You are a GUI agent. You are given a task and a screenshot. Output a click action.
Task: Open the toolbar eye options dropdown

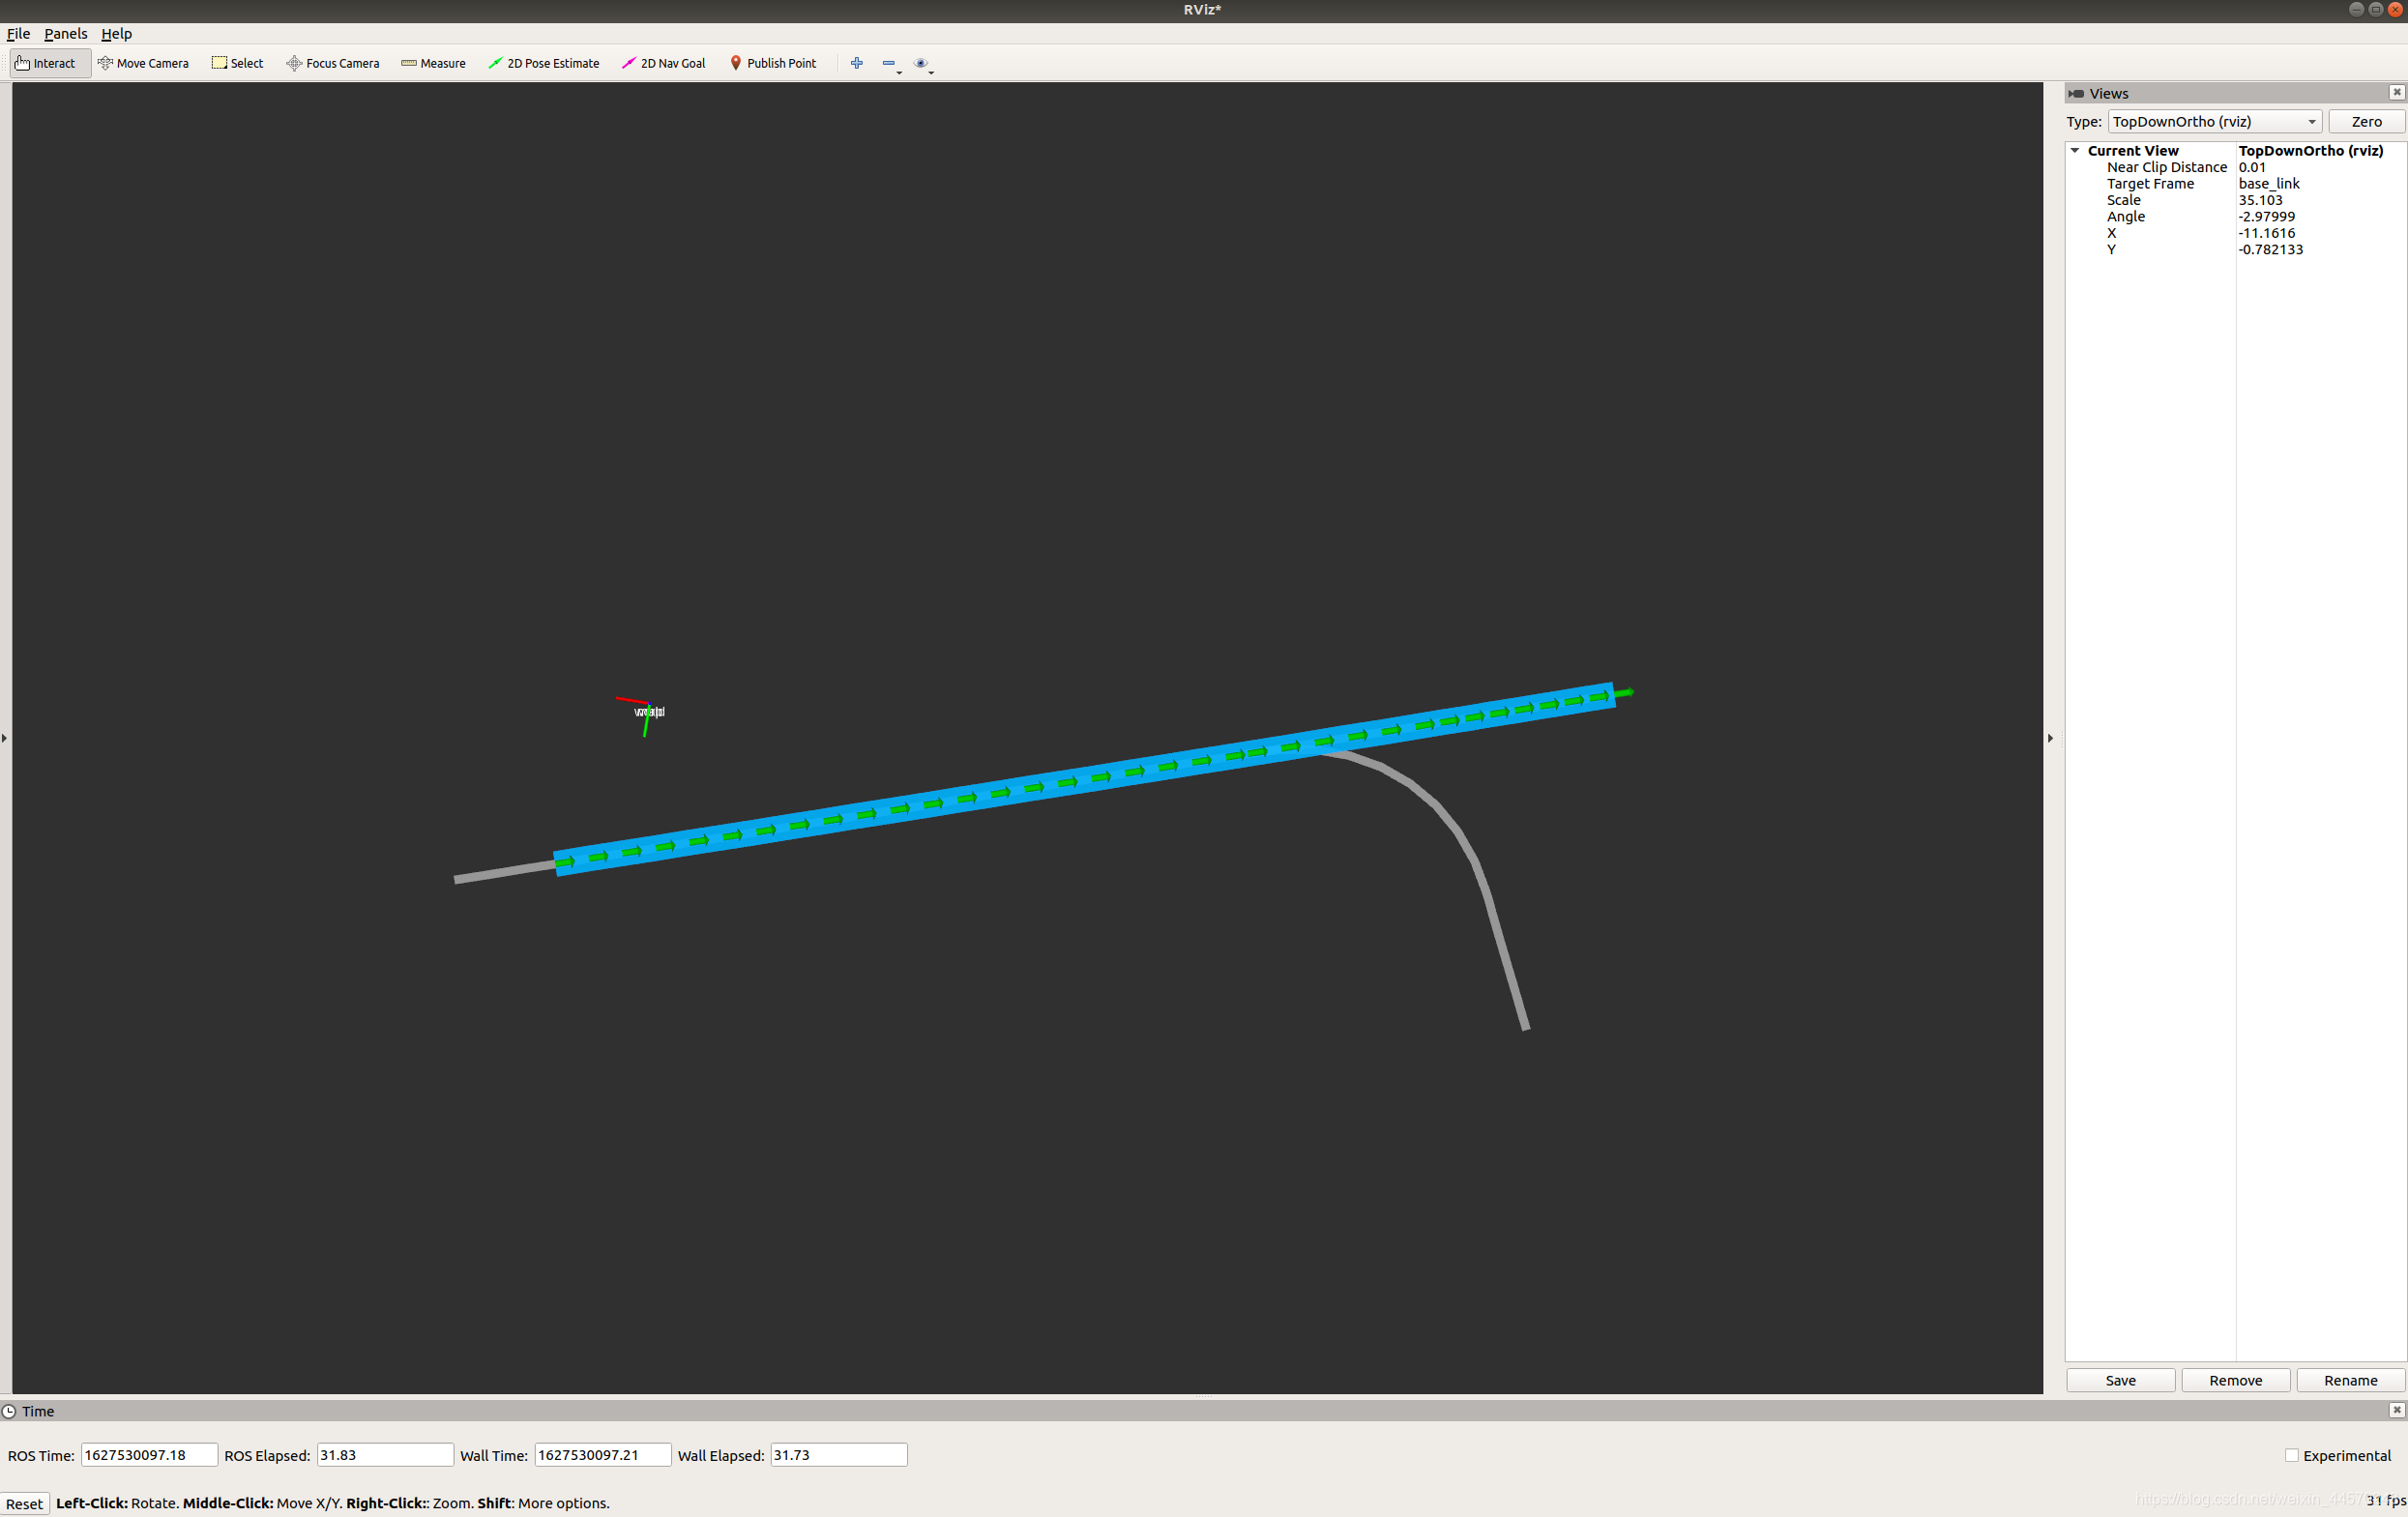tap(923, 64)
